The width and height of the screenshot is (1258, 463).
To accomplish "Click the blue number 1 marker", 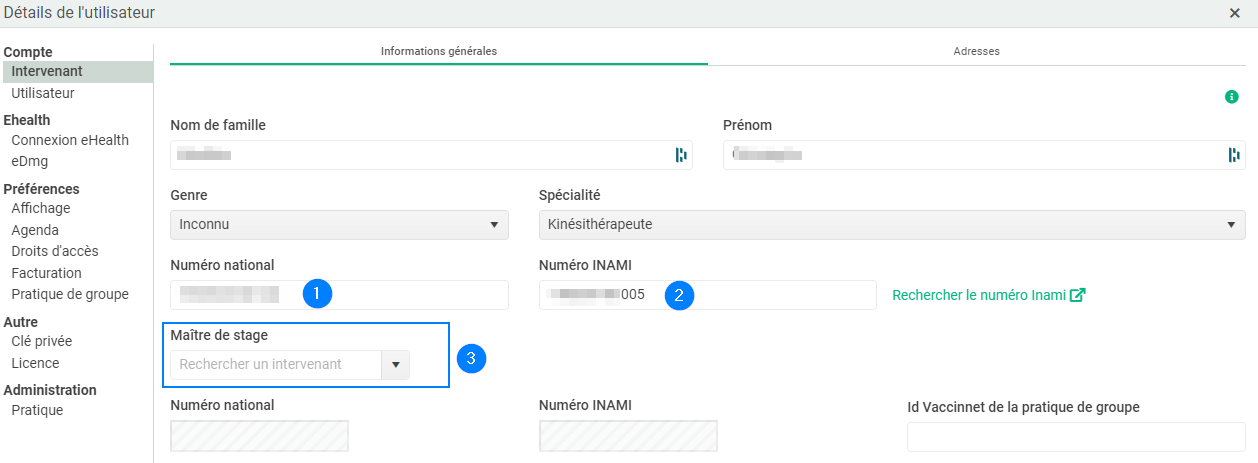I will pos(317,294).
